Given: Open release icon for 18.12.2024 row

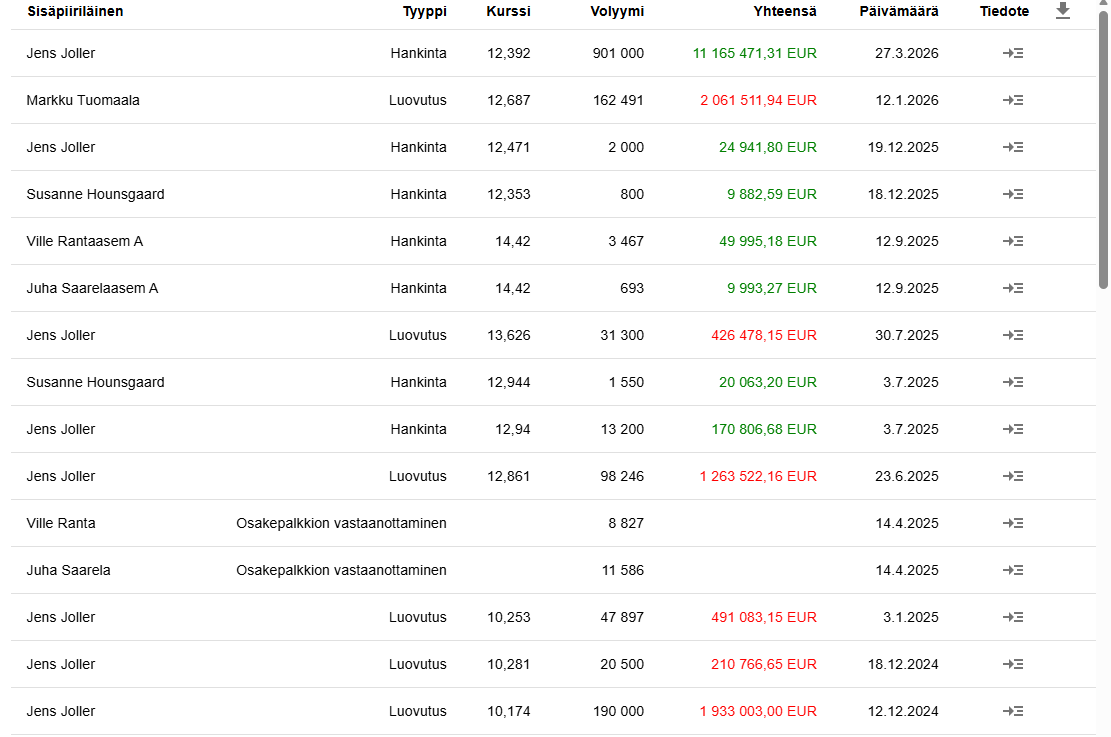Looking at the screenshot, I should [x=1013, y=664].
